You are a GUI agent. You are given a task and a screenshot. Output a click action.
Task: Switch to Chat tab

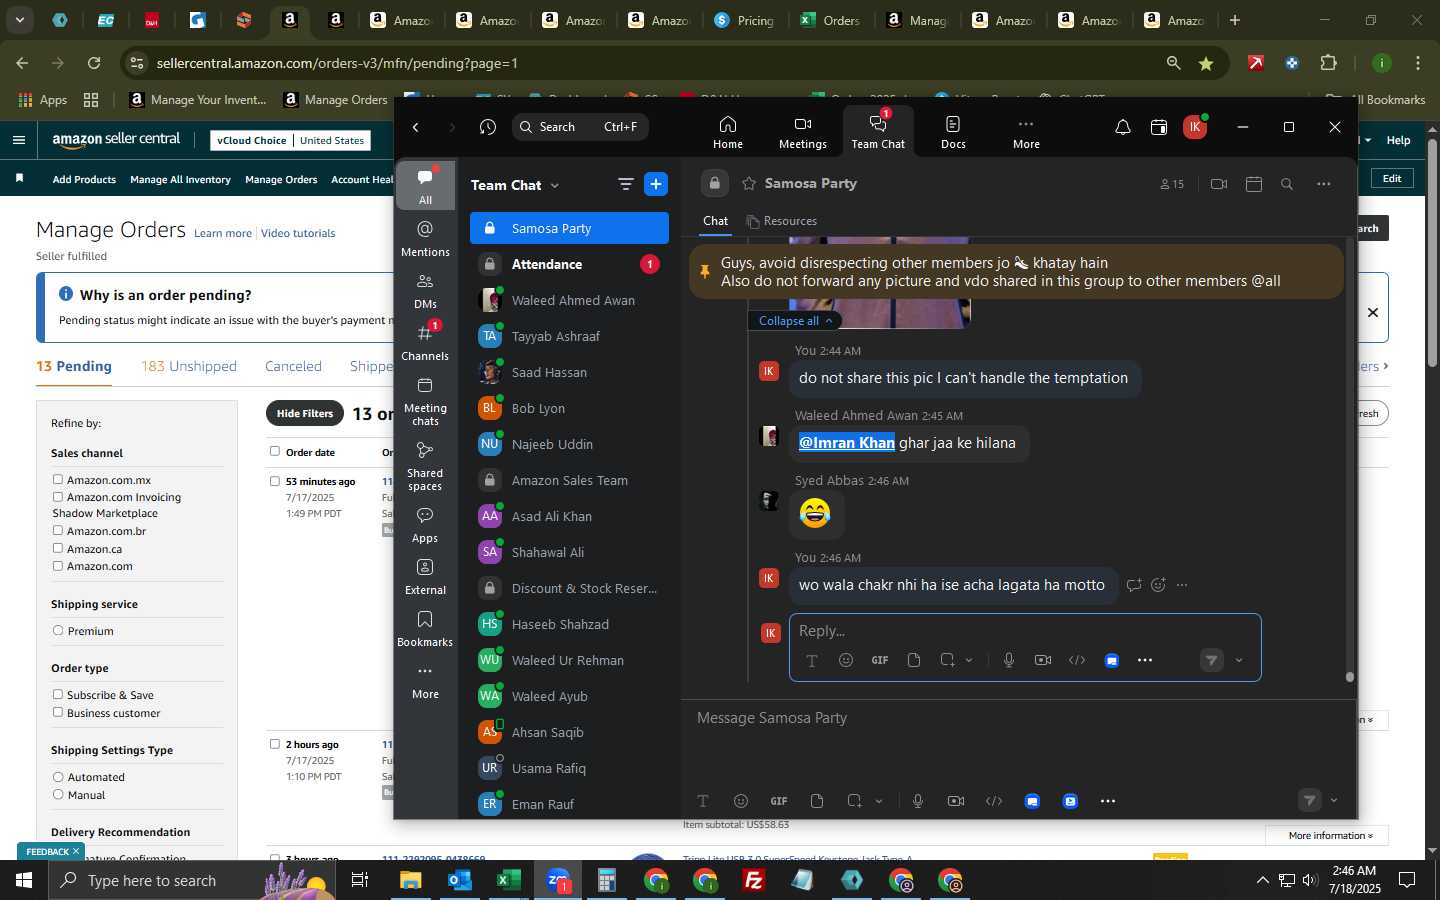(x=715, y=221)
